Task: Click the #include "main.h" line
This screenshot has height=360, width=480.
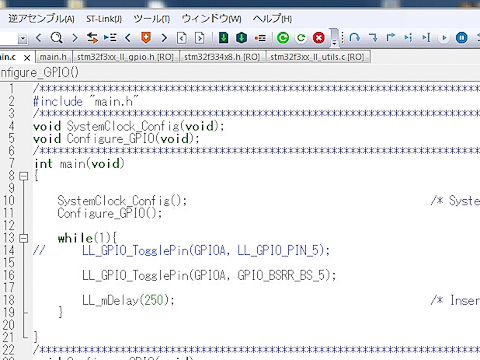Action: 86,101
